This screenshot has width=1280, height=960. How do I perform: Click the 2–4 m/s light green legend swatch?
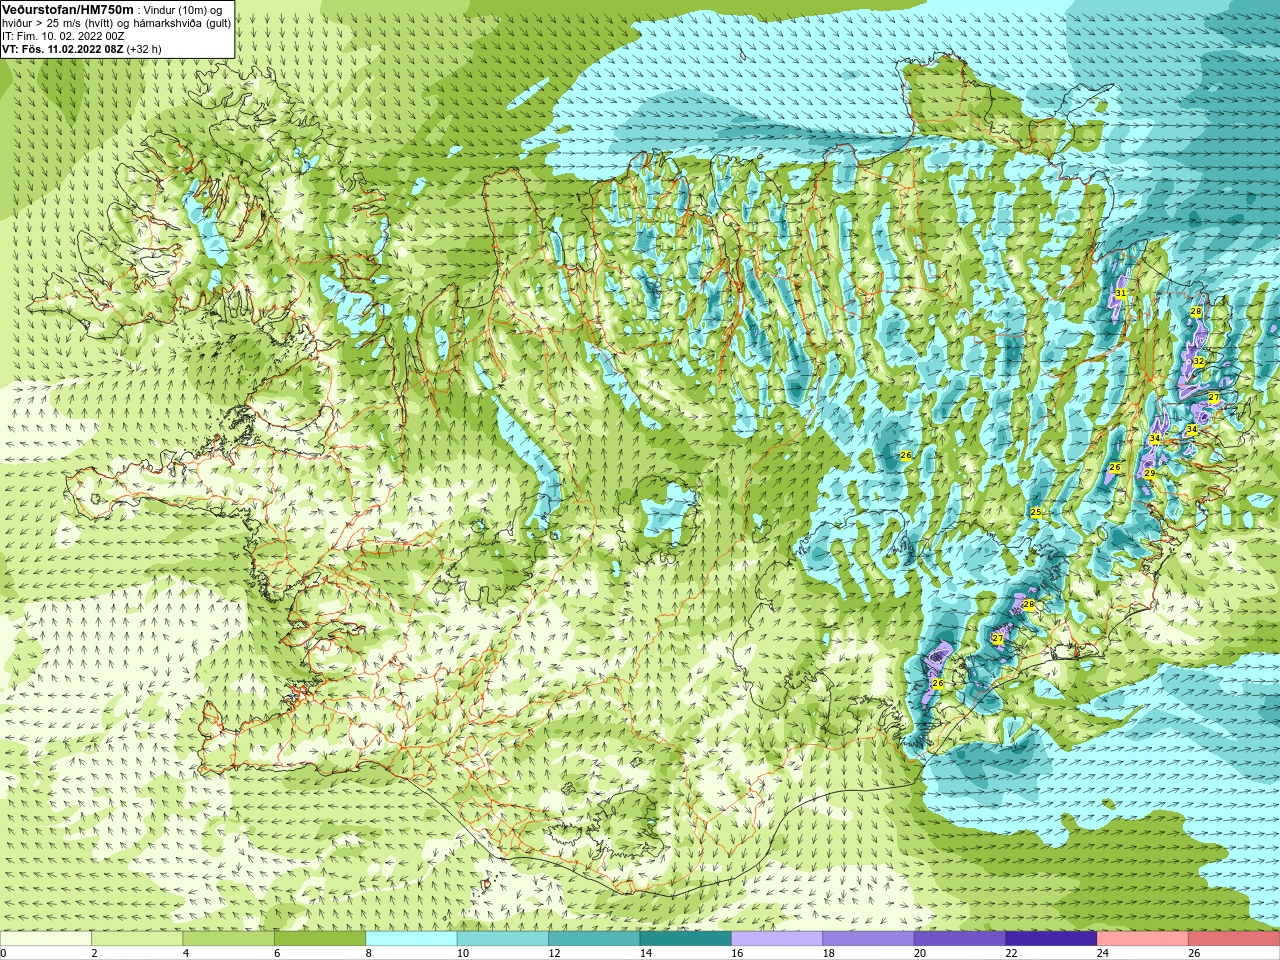(x=137, y=939)
